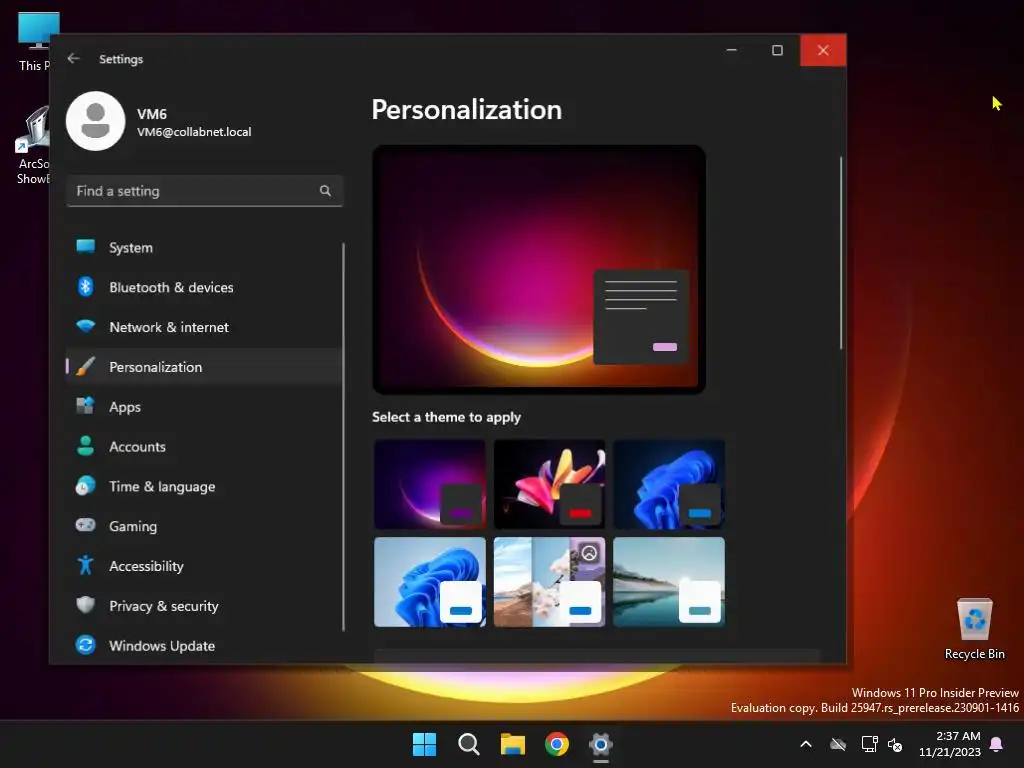Click the network display tray icon
The width and height of the screenshot is (1024, 768).
coord(869,744)
